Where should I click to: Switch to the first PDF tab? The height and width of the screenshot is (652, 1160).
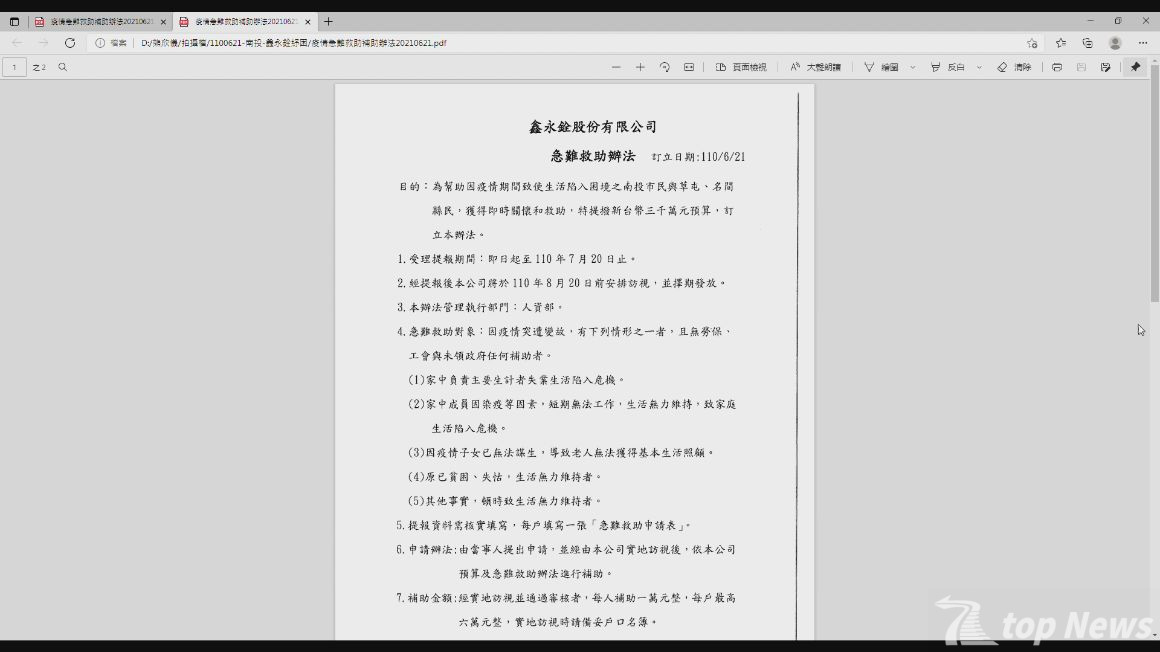(100, 21)
